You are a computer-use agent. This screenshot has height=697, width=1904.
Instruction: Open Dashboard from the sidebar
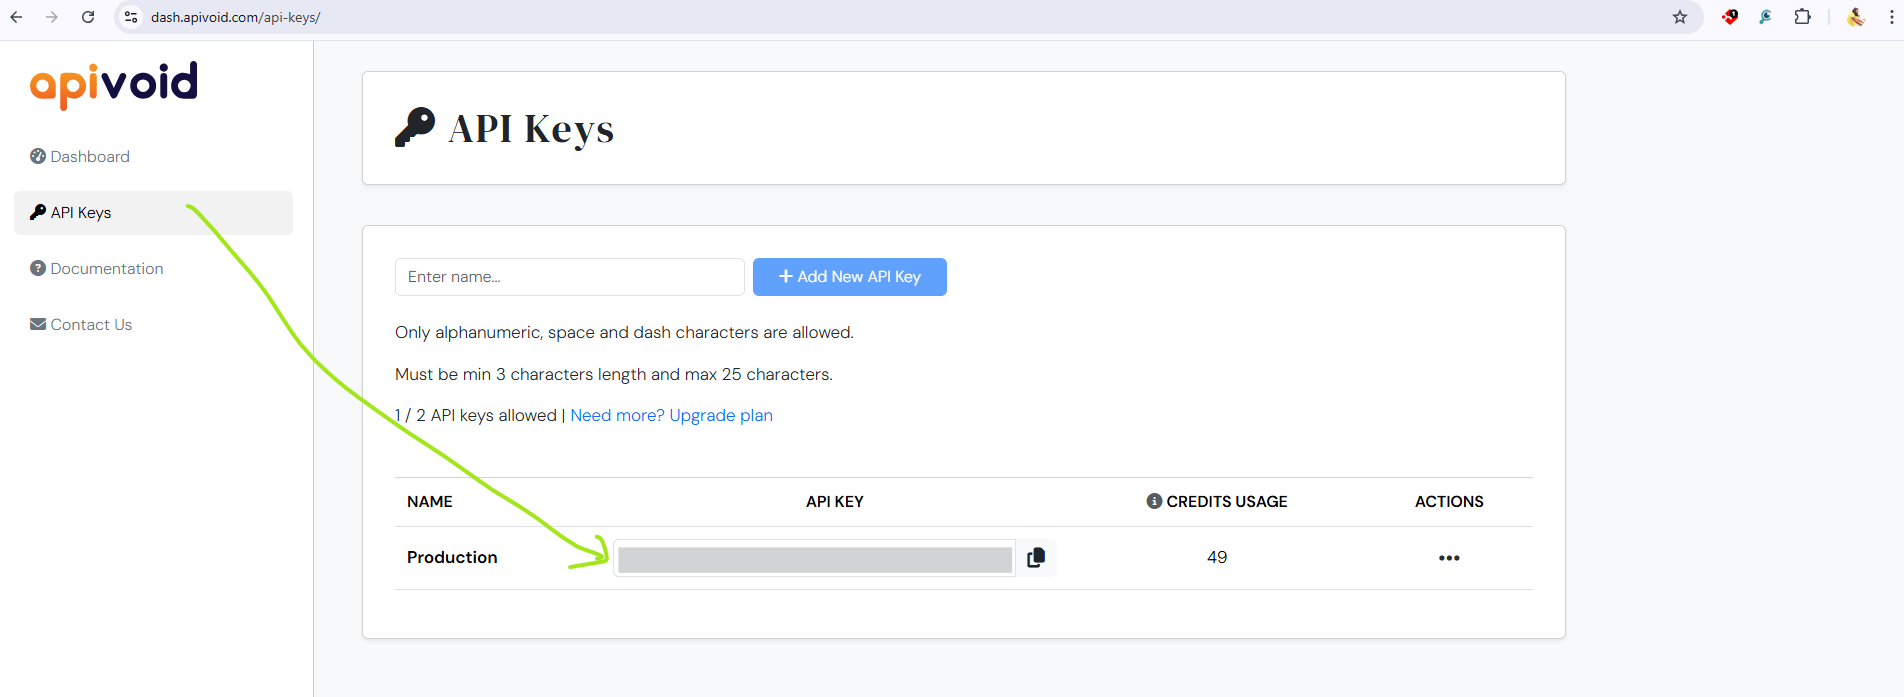[90, 156]
